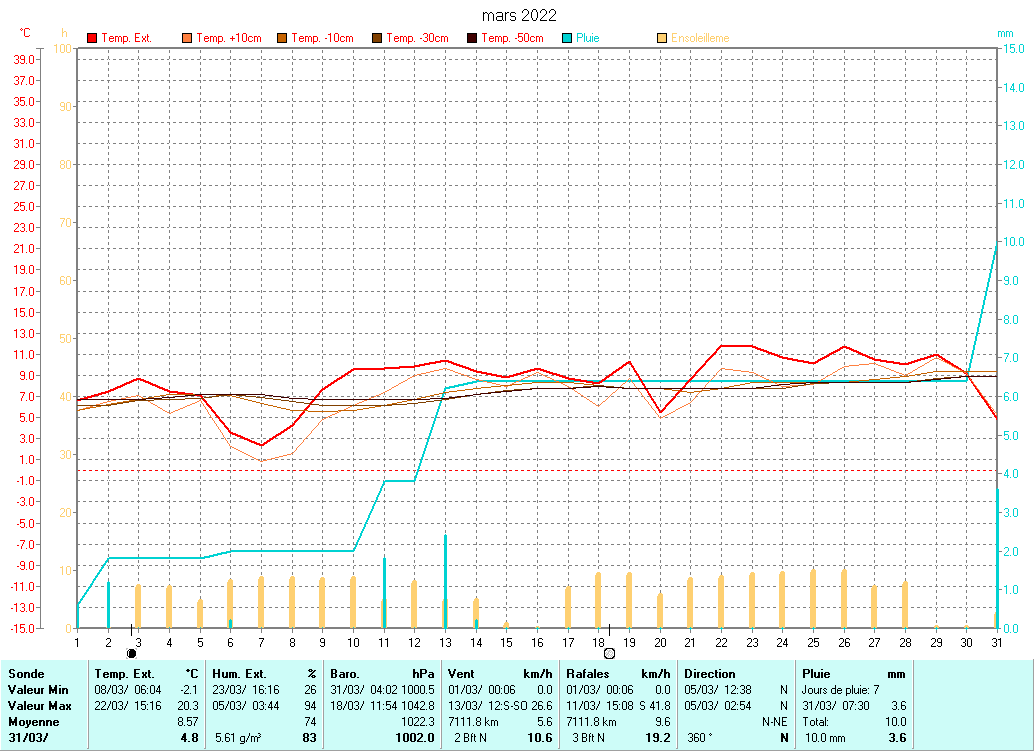Click the tall cyan rain bar at day 13
The height and width of the screenshot is (751, 1034).
pos(445,580)
